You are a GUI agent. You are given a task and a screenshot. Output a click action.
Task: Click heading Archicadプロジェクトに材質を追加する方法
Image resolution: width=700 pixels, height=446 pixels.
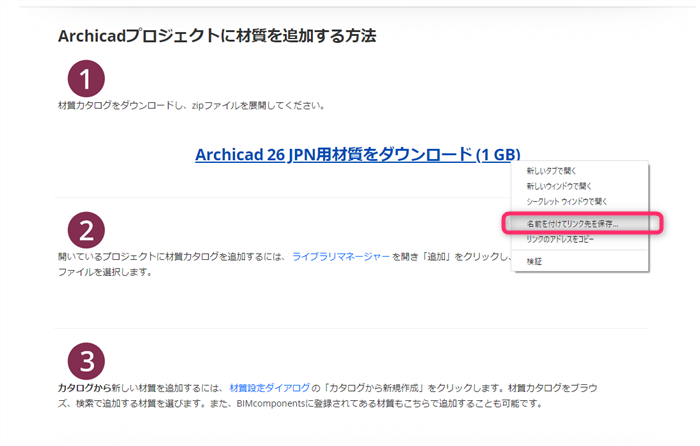(217, 36)
